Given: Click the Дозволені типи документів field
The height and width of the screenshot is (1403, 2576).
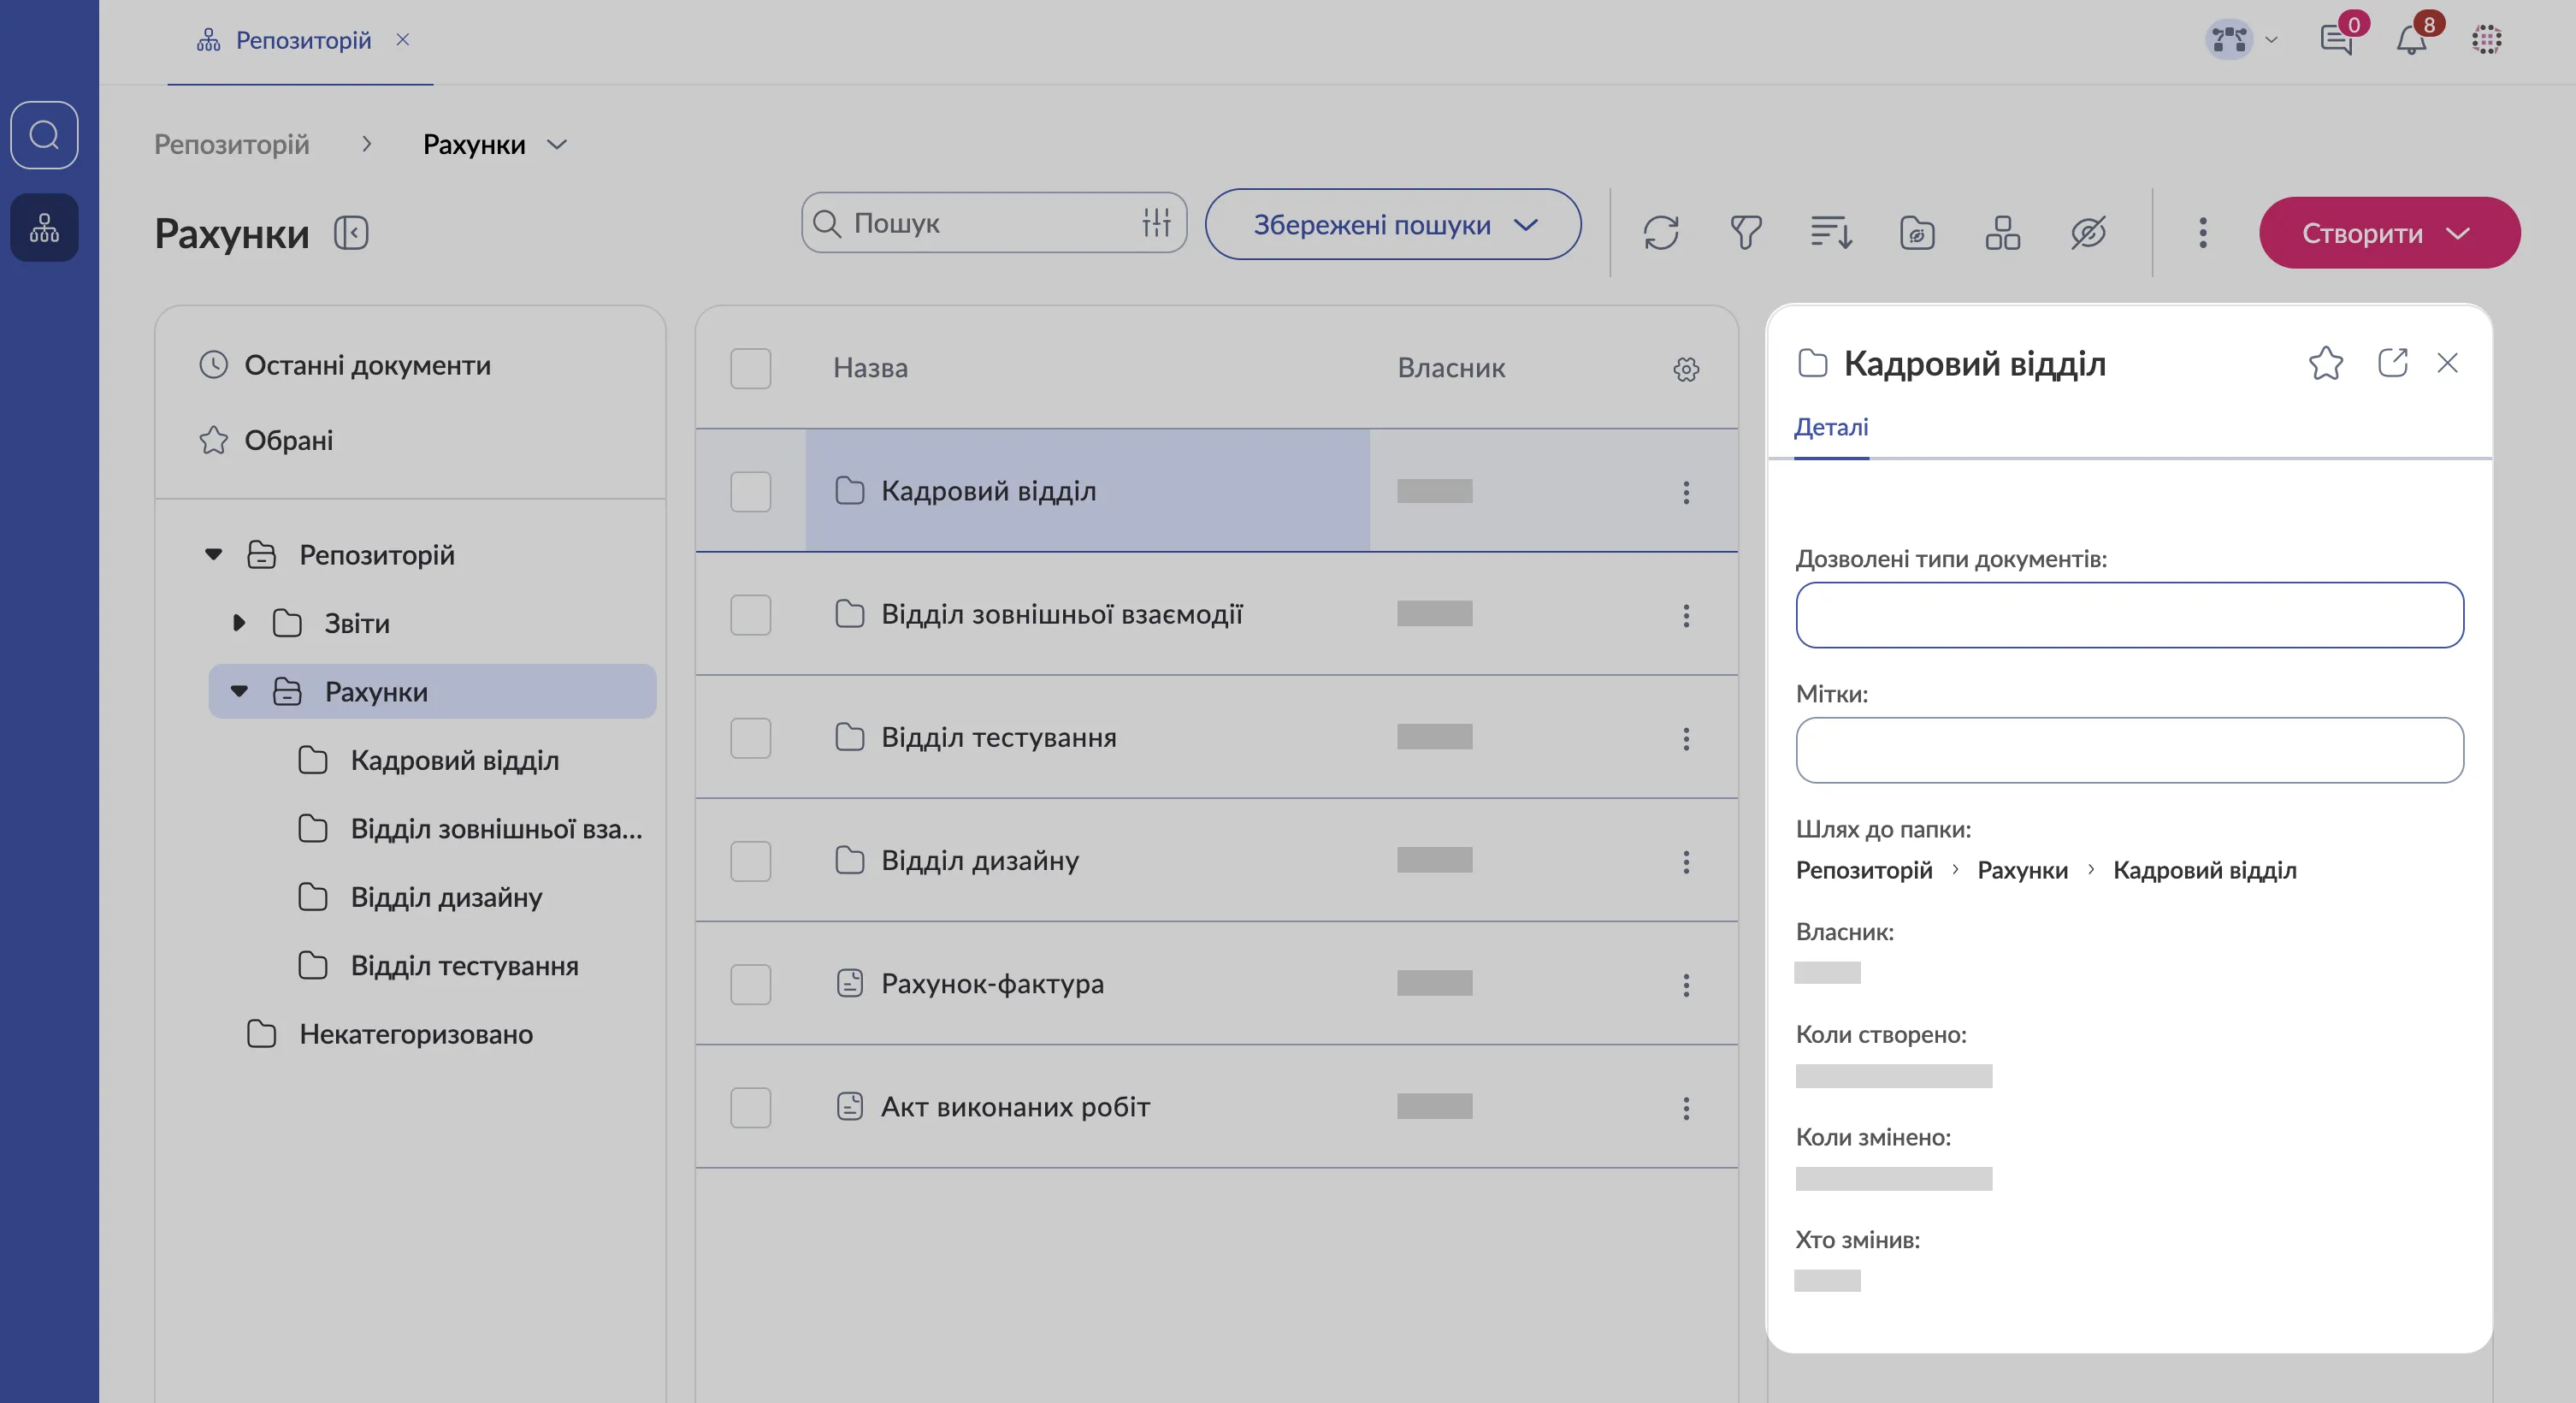Looking at the screenshot, I should [x=2129, y=615].
